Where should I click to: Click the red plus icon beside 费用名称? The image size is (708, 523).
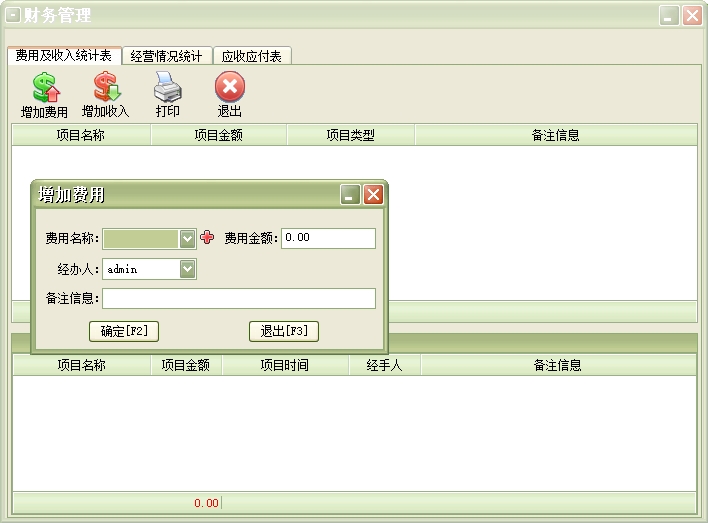(x=207, y=238)
